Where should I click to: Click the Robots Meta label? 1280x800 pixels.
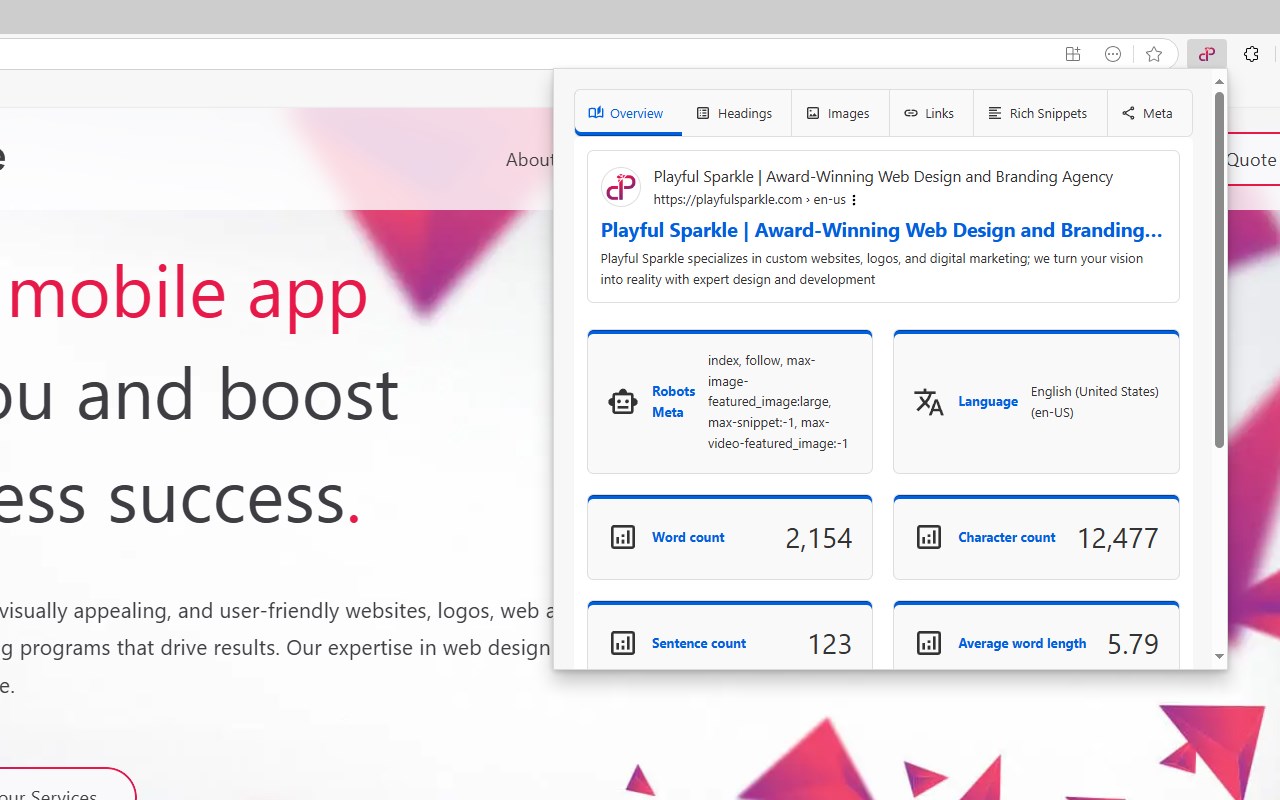673,401
